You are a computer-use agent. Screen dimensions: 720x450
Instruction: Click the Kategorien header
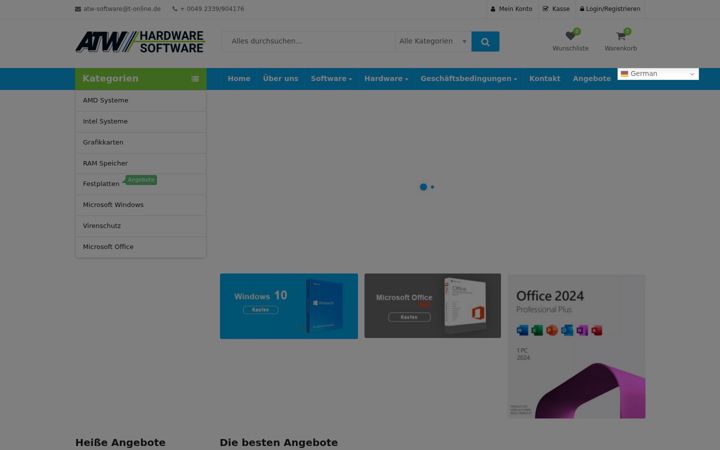pyautogui.click(x=141, y=79)
